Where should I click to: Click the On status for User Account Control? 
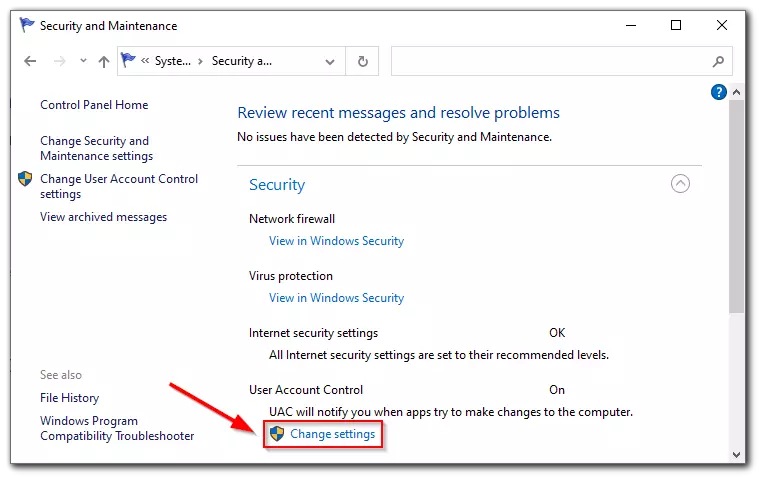pyautogui.click(x=557, y=390)
